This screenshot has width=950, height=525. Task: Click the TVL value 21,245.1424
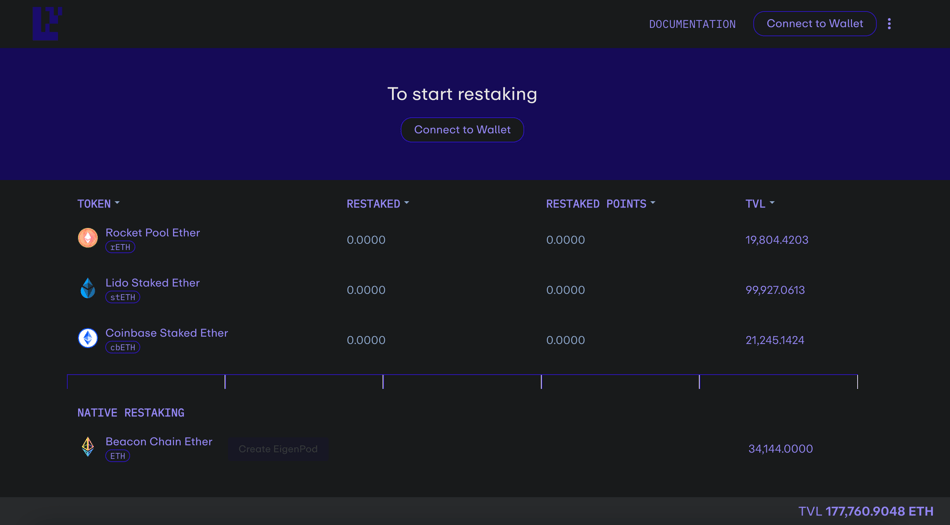coord(774,340)
